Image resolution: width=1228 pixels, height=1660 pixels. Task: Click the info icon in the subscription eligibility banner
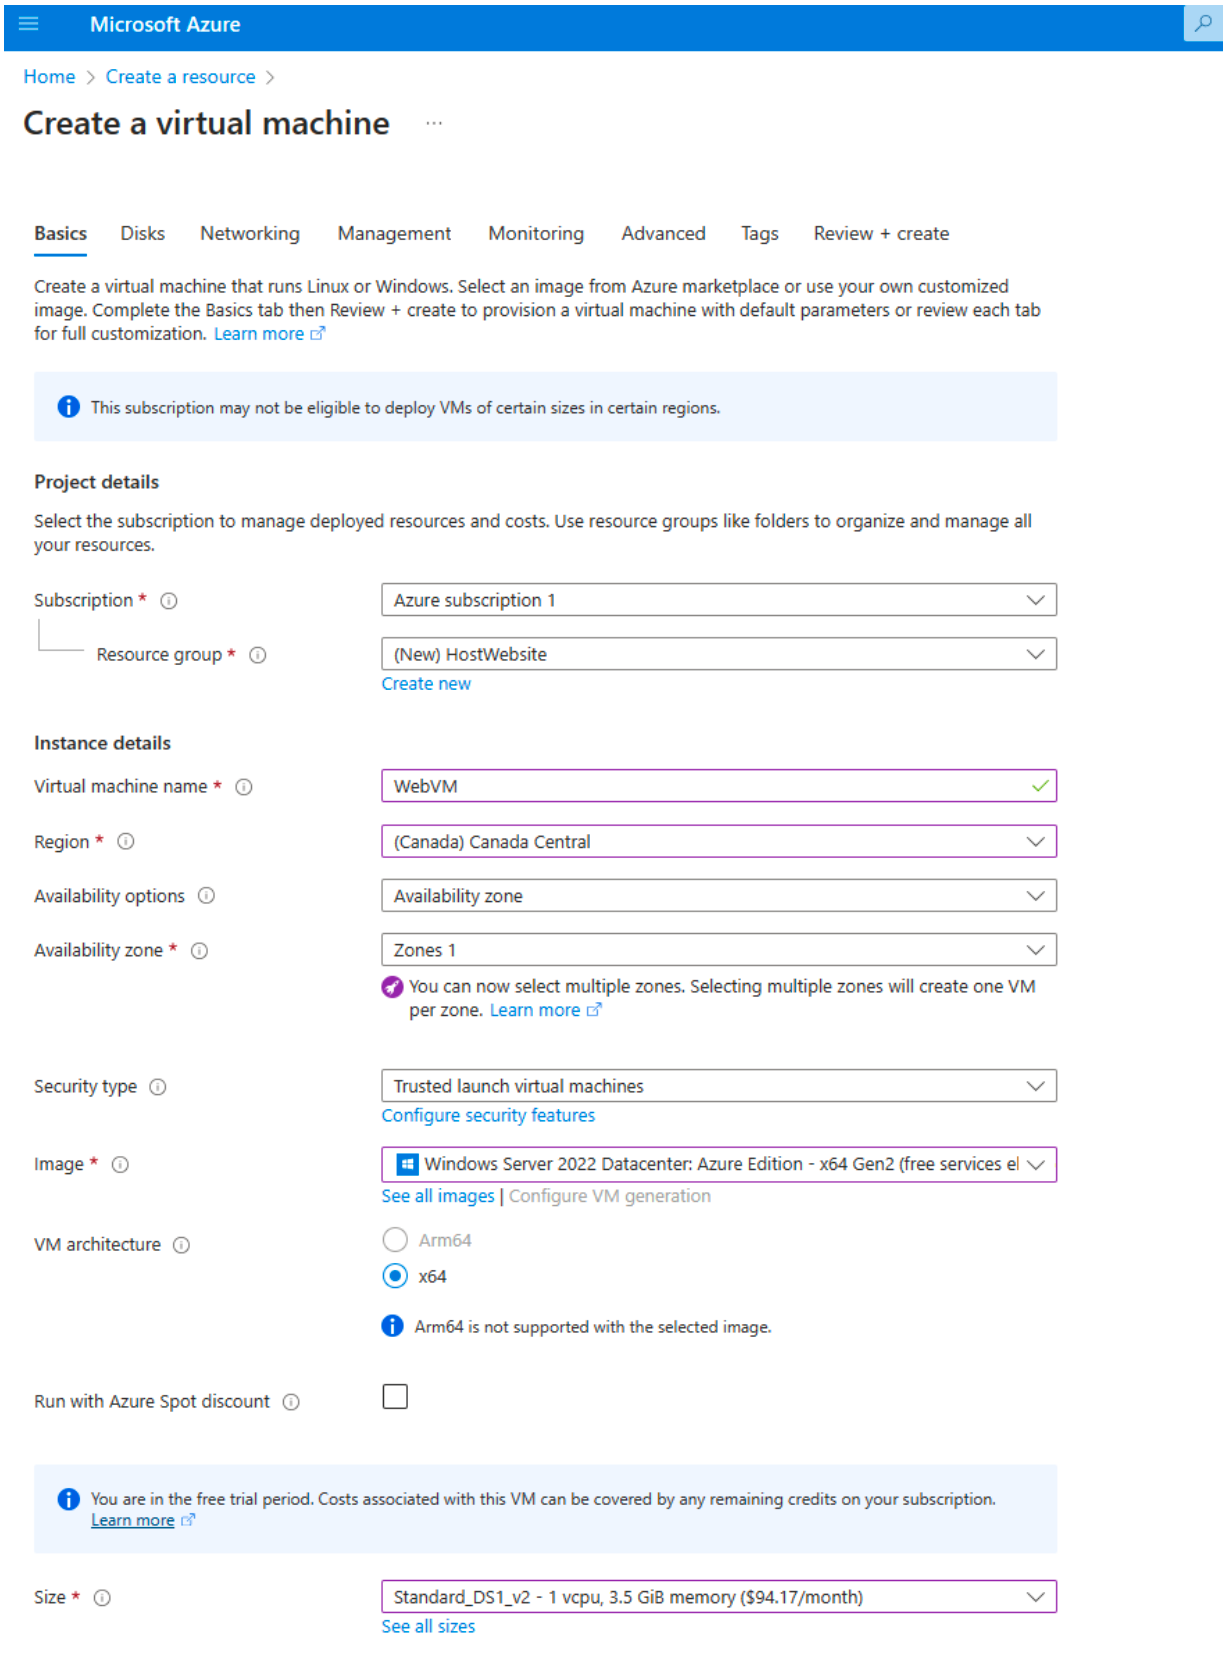point(67,406)
